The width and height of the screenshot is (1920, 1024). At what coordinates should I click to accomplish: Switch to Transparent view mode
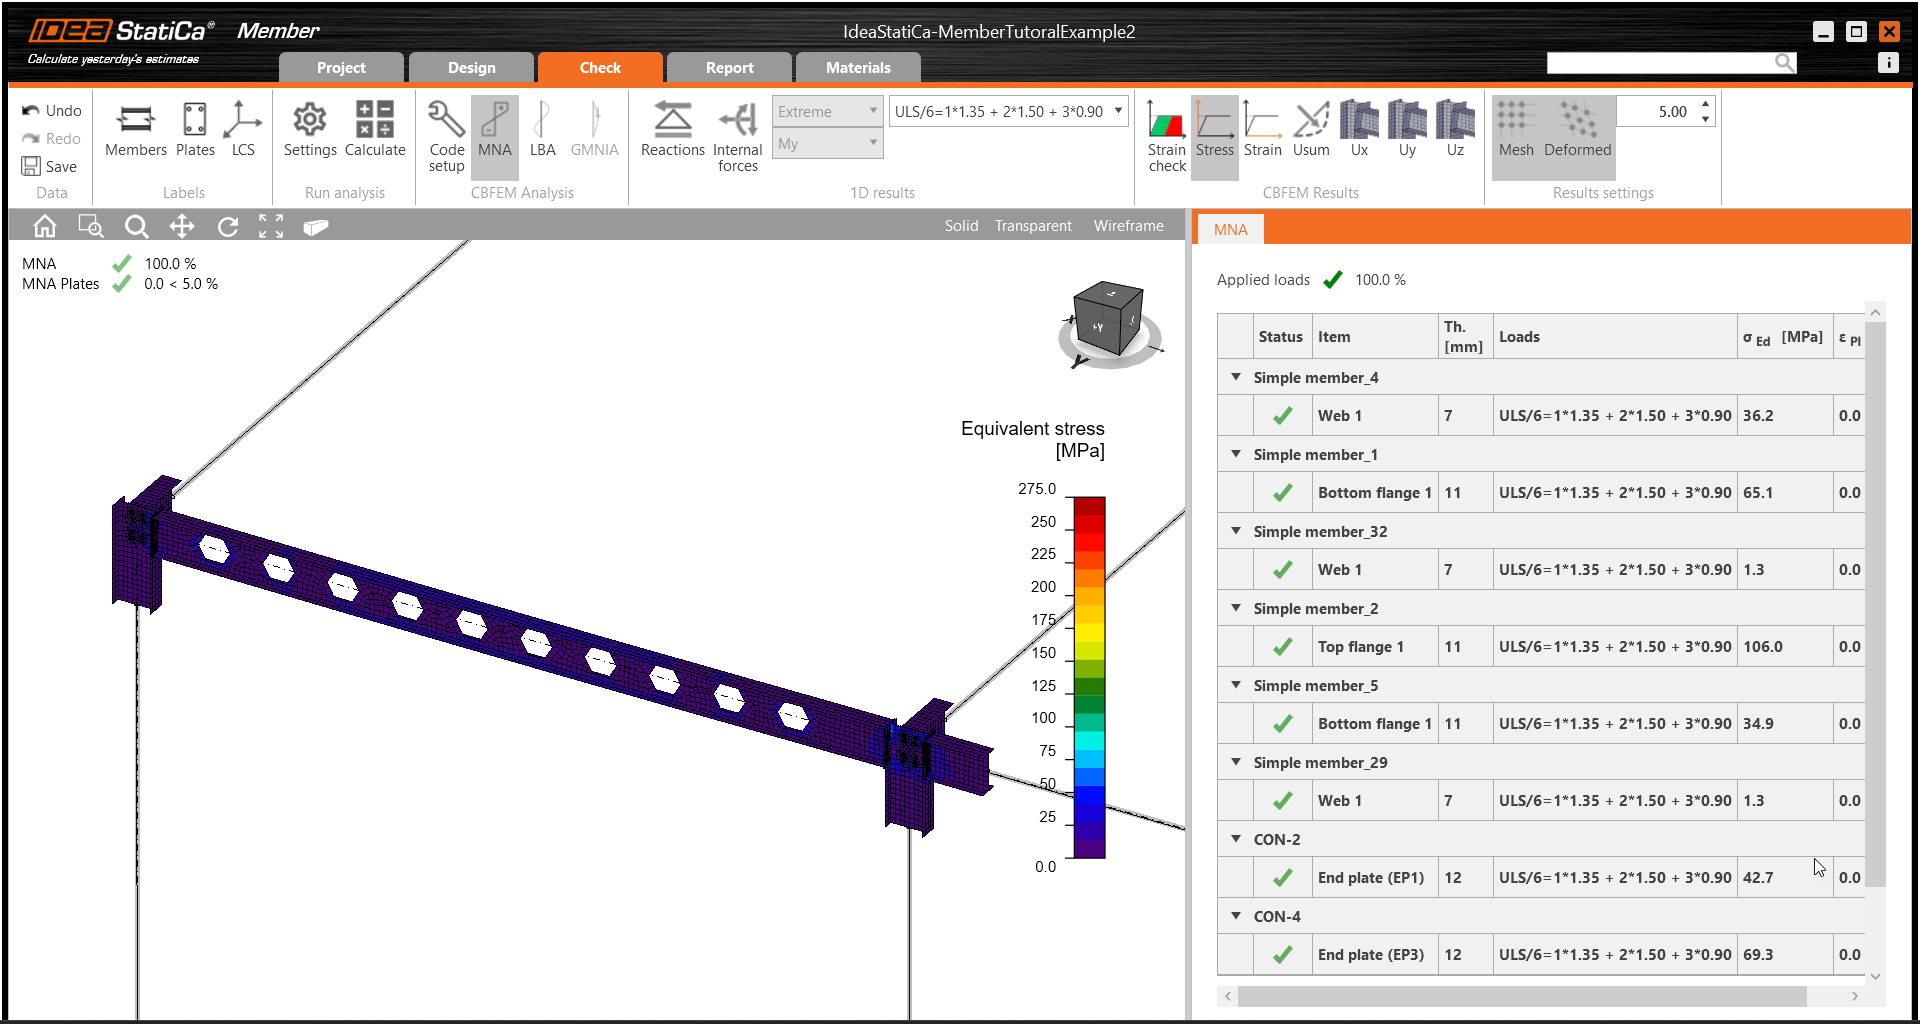tap(1033, 226)
